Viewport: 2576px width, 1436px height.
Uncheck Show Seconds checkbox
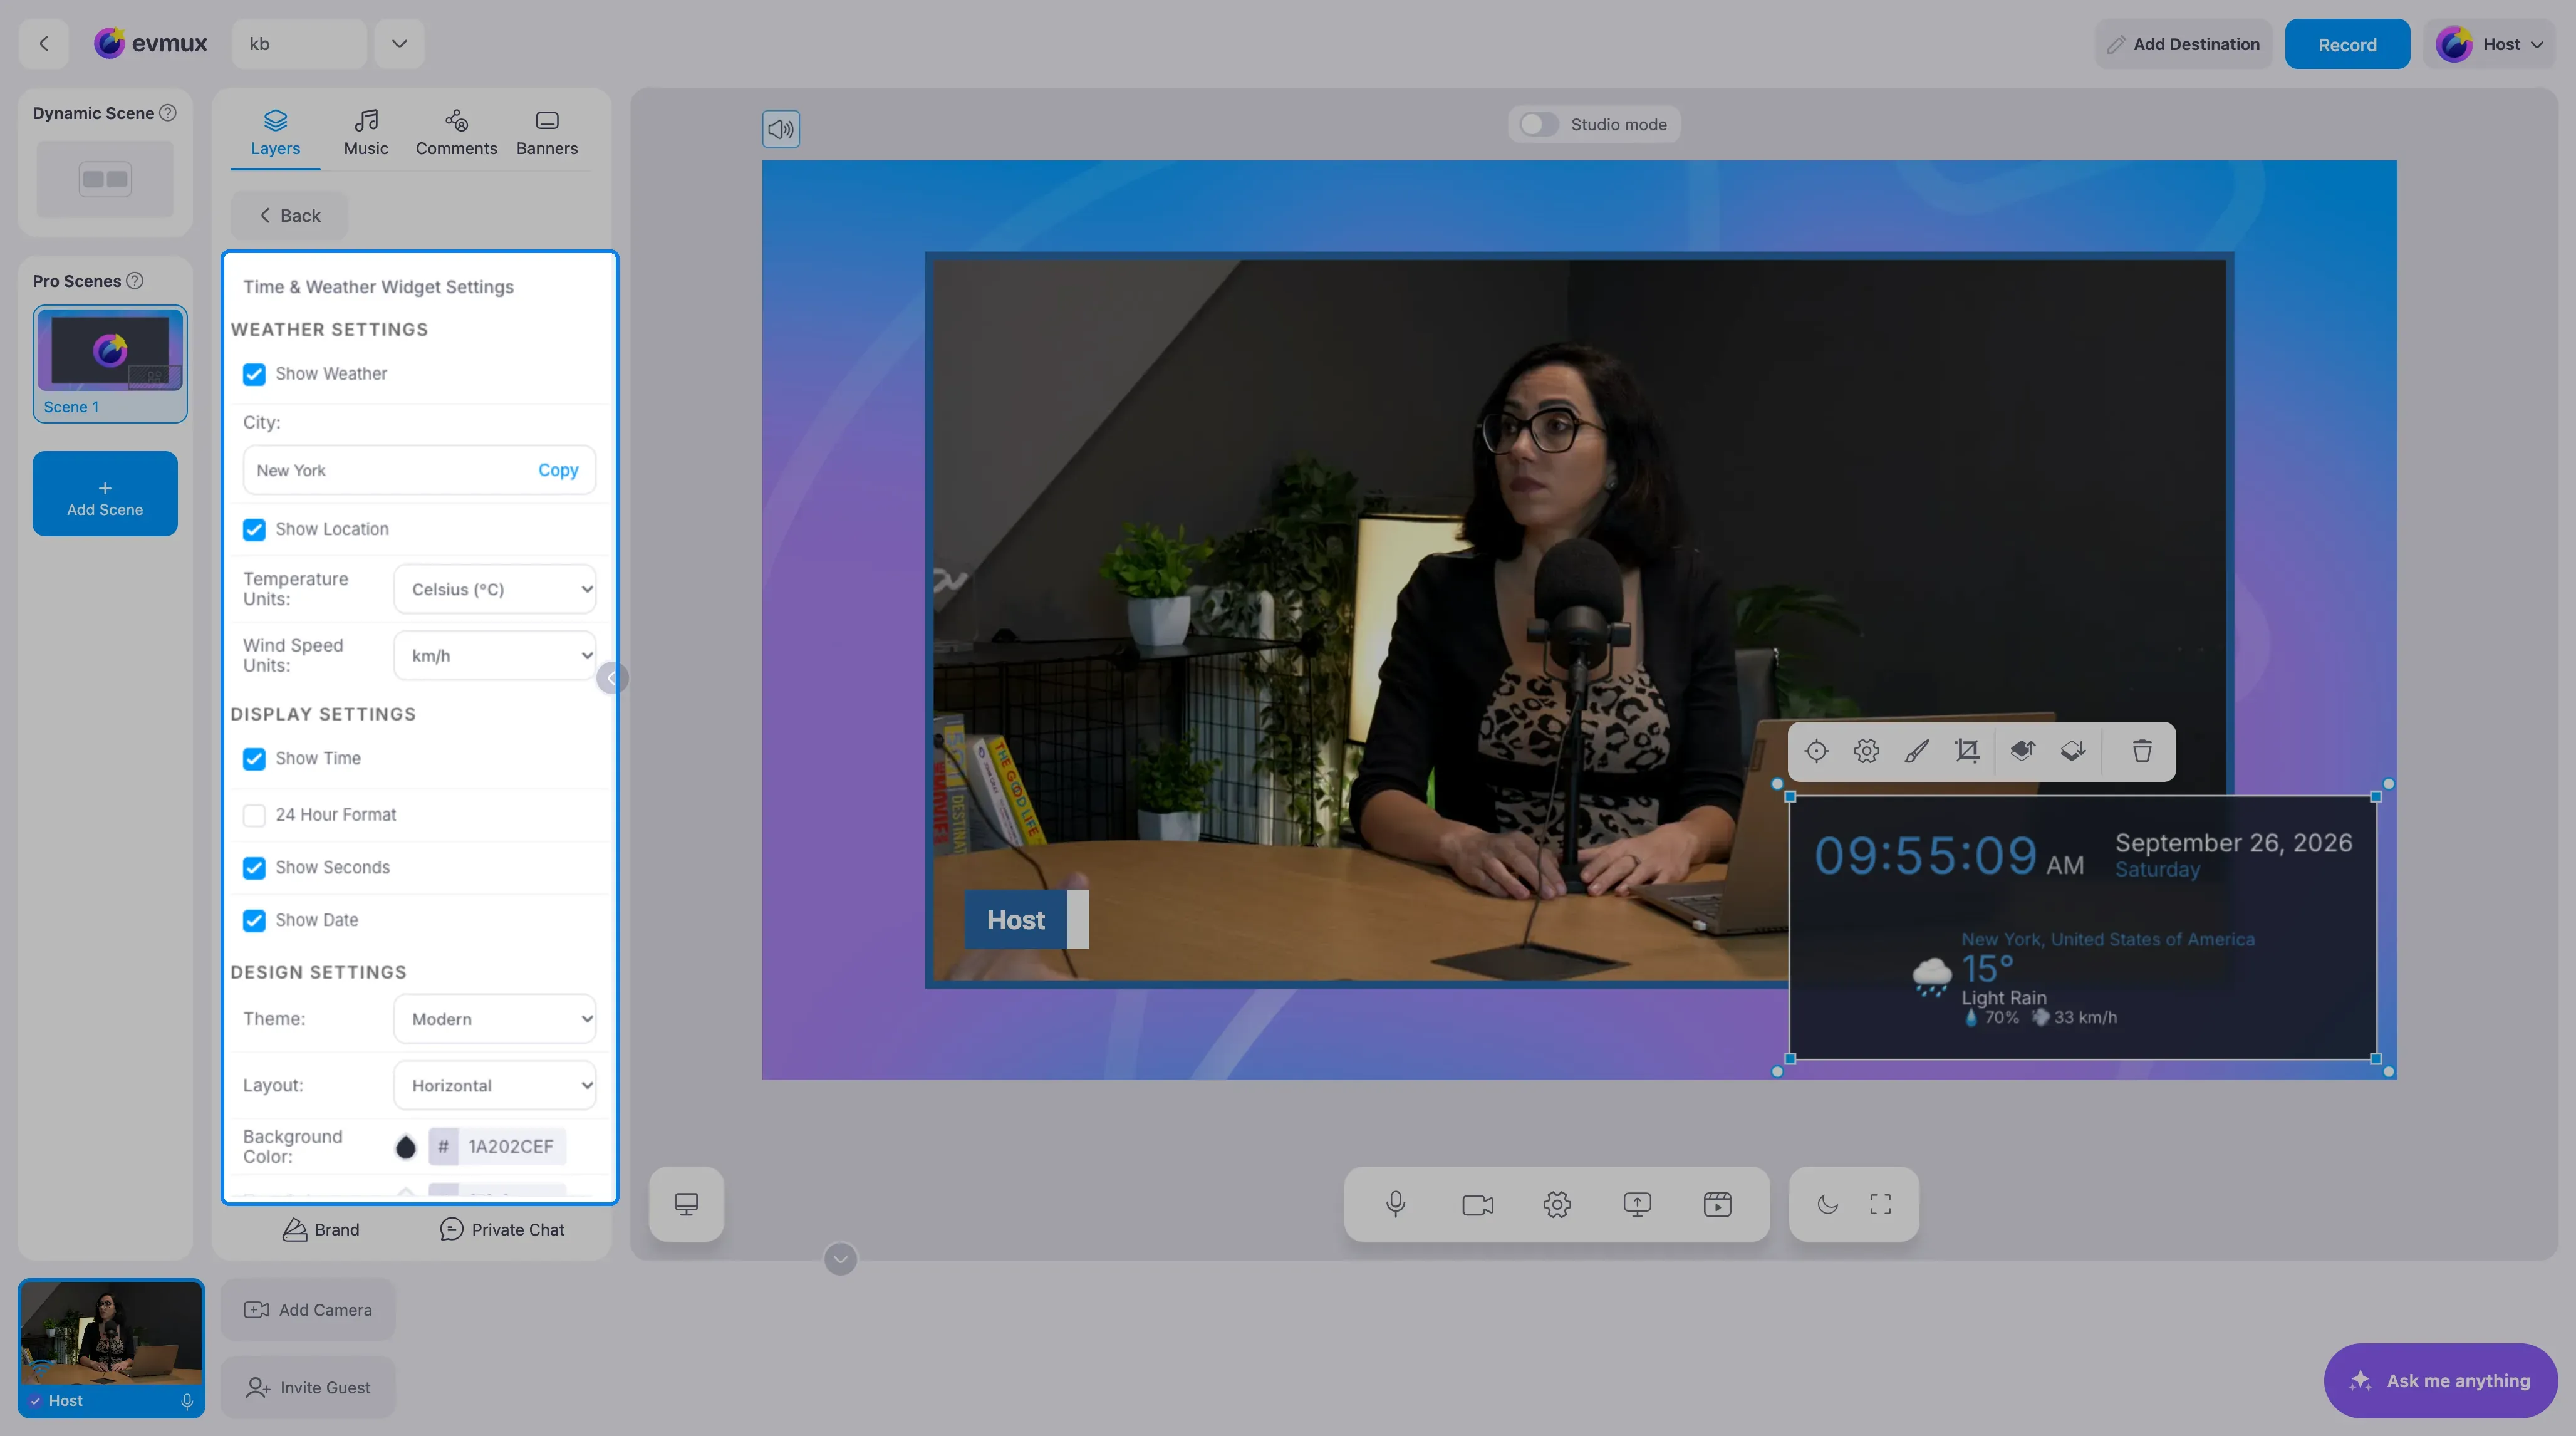(254, 868)
